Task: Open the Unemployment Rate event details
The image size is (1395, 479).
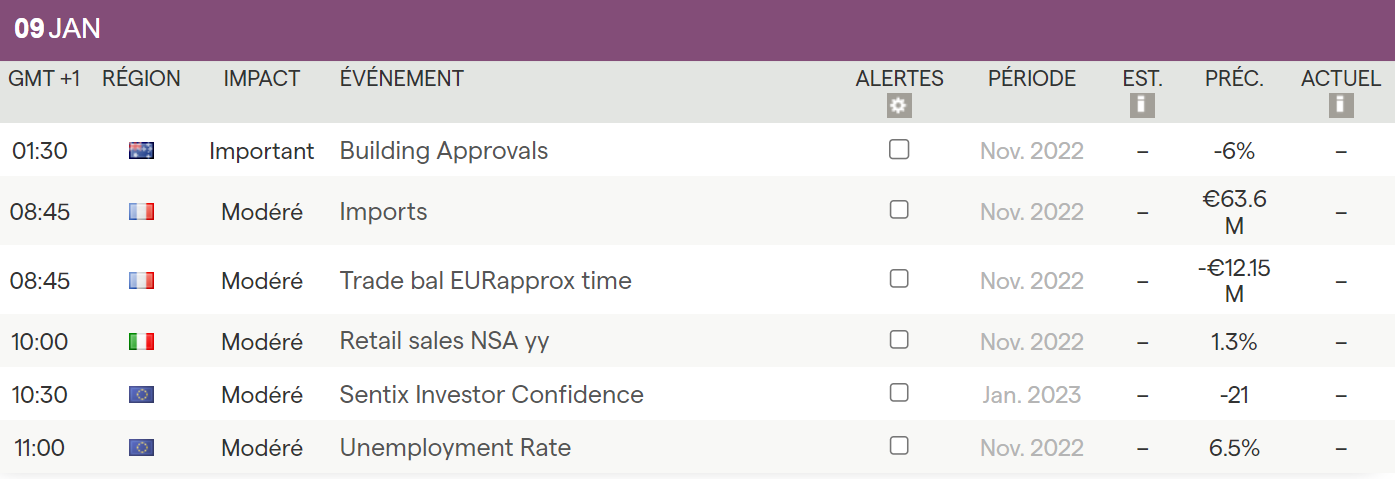Action: 455,448
